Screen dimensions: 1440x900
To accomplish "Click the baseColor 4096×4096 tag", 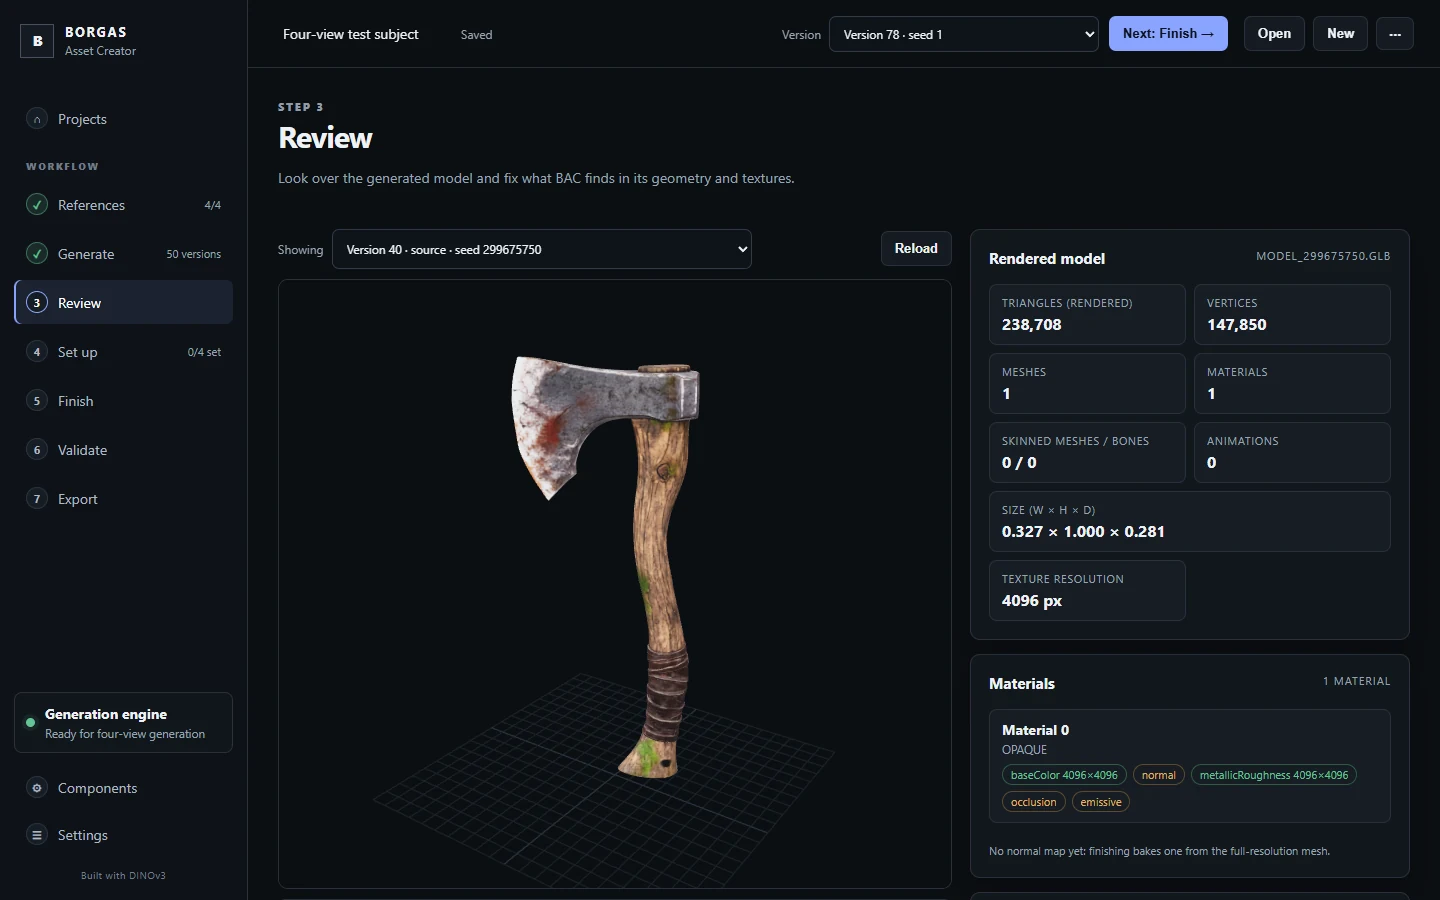I will coord(1064,775).
